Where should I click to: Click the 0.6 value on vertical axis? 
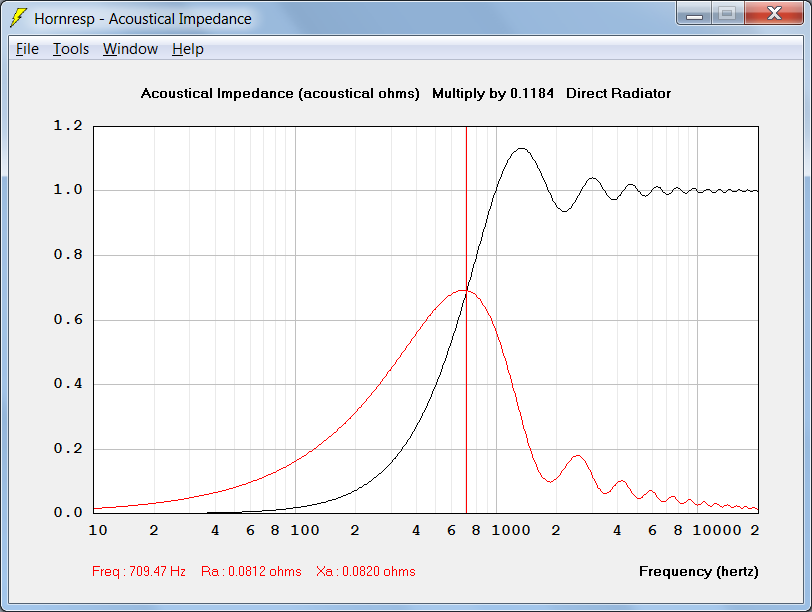coord(68,319)
